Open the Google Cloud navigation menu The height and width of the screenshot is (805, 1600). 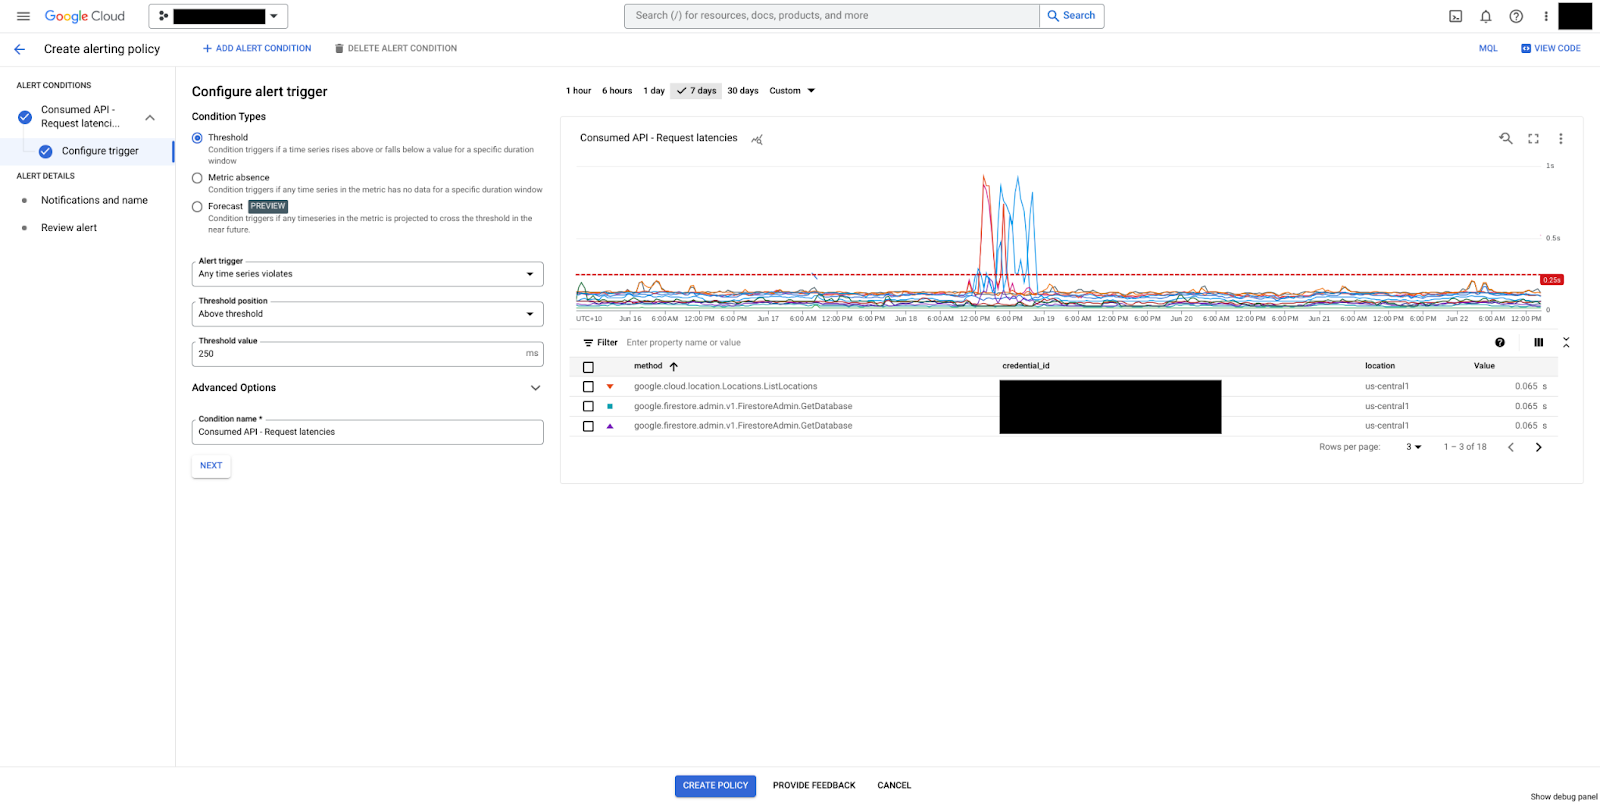(x=23, y=16)
